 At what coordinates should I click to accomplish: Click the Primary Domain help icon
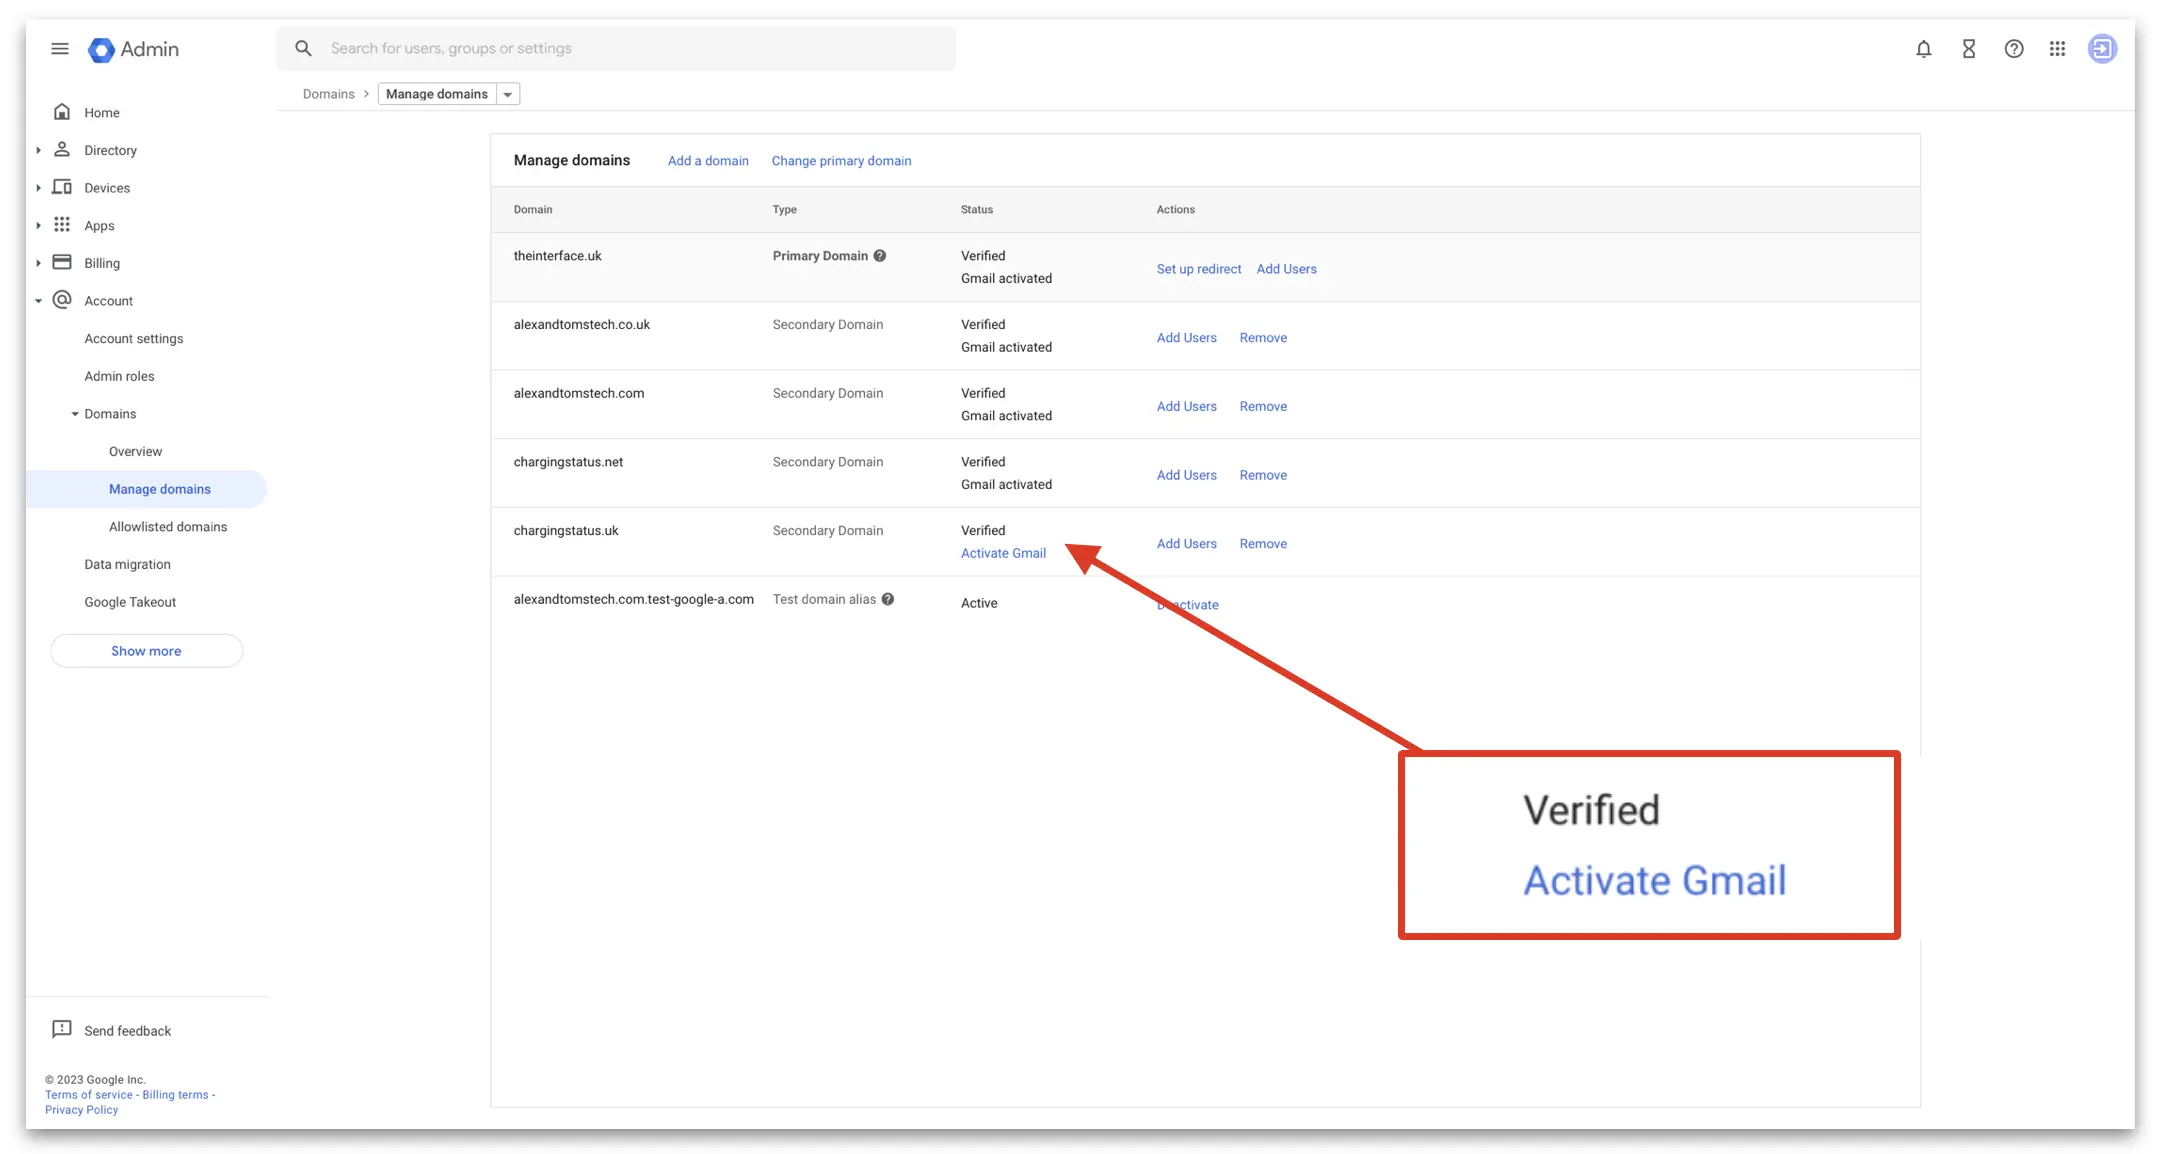pos(880,256)
